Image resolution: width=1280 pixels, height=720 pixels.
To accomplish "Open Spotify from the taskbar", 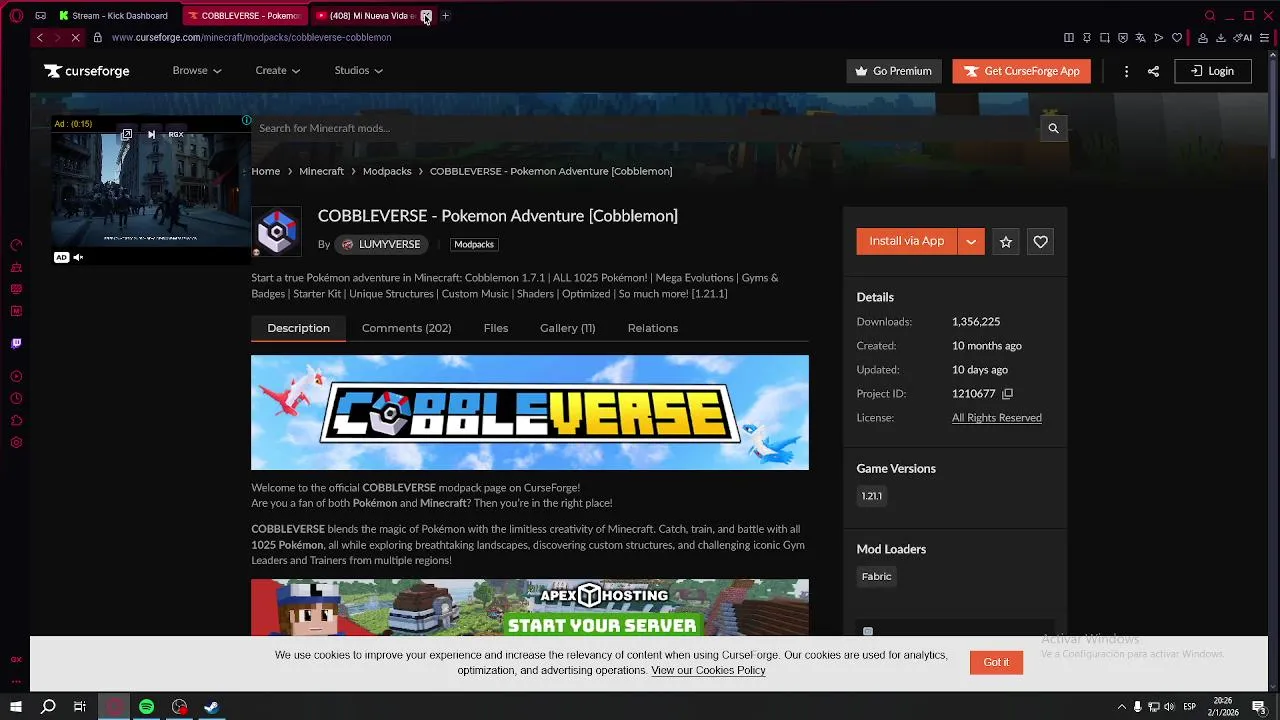I will (146, 707).
